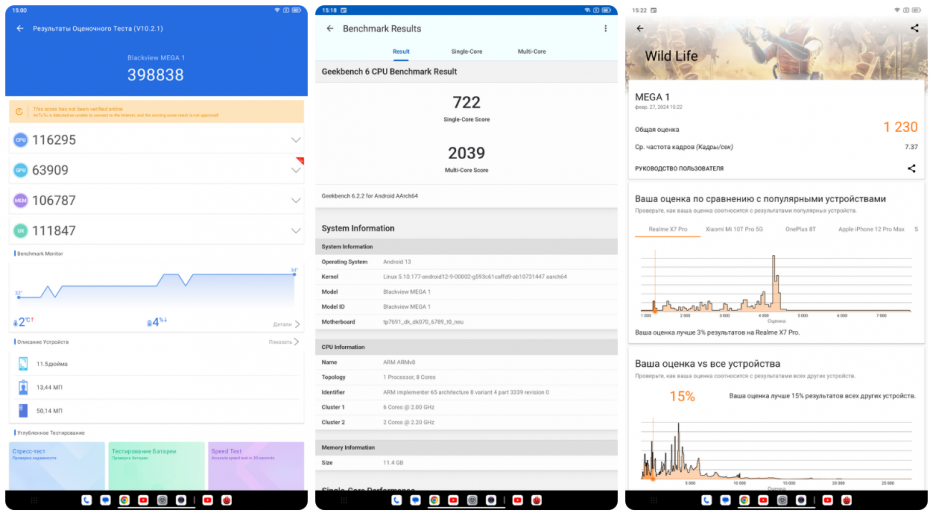Open the Speed Test card

tap(256, 466)
